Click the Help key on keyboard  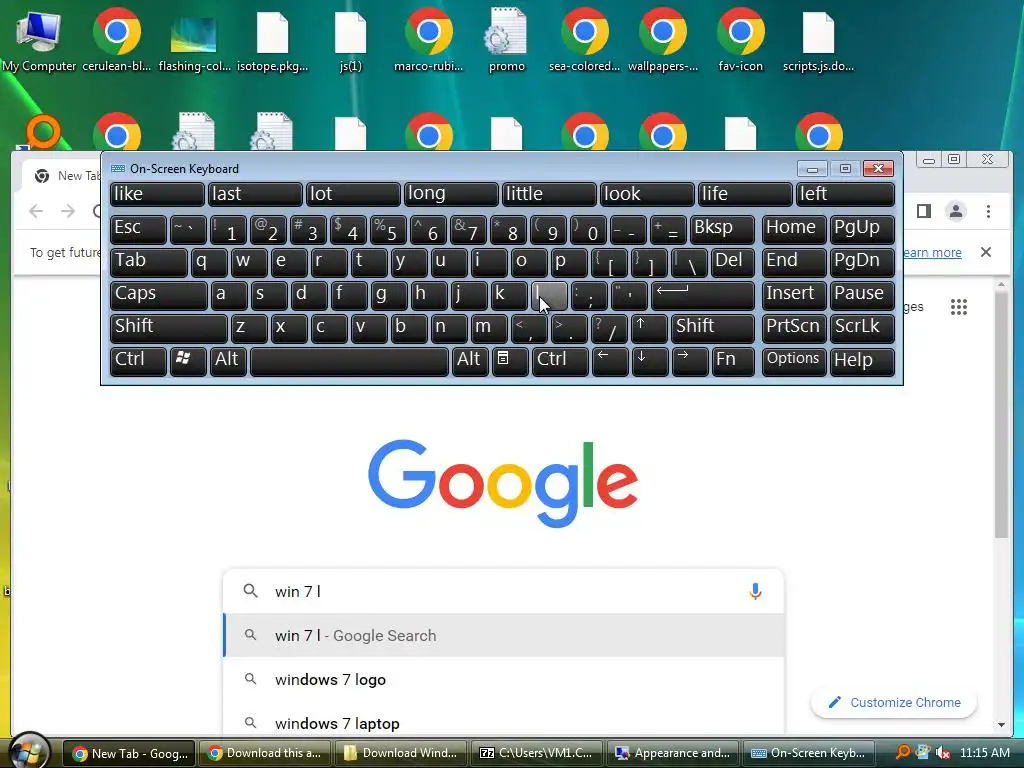pyautogui.click(x=862, y=361)
